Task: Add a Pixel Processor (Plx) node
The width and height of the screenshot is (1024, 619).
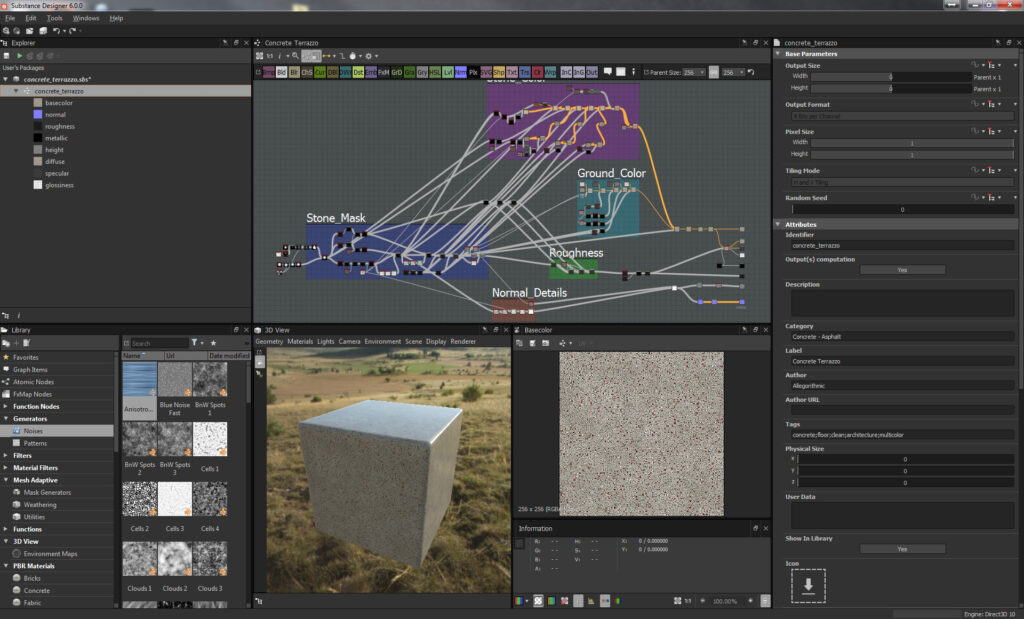Action: (x=473, y=72)
